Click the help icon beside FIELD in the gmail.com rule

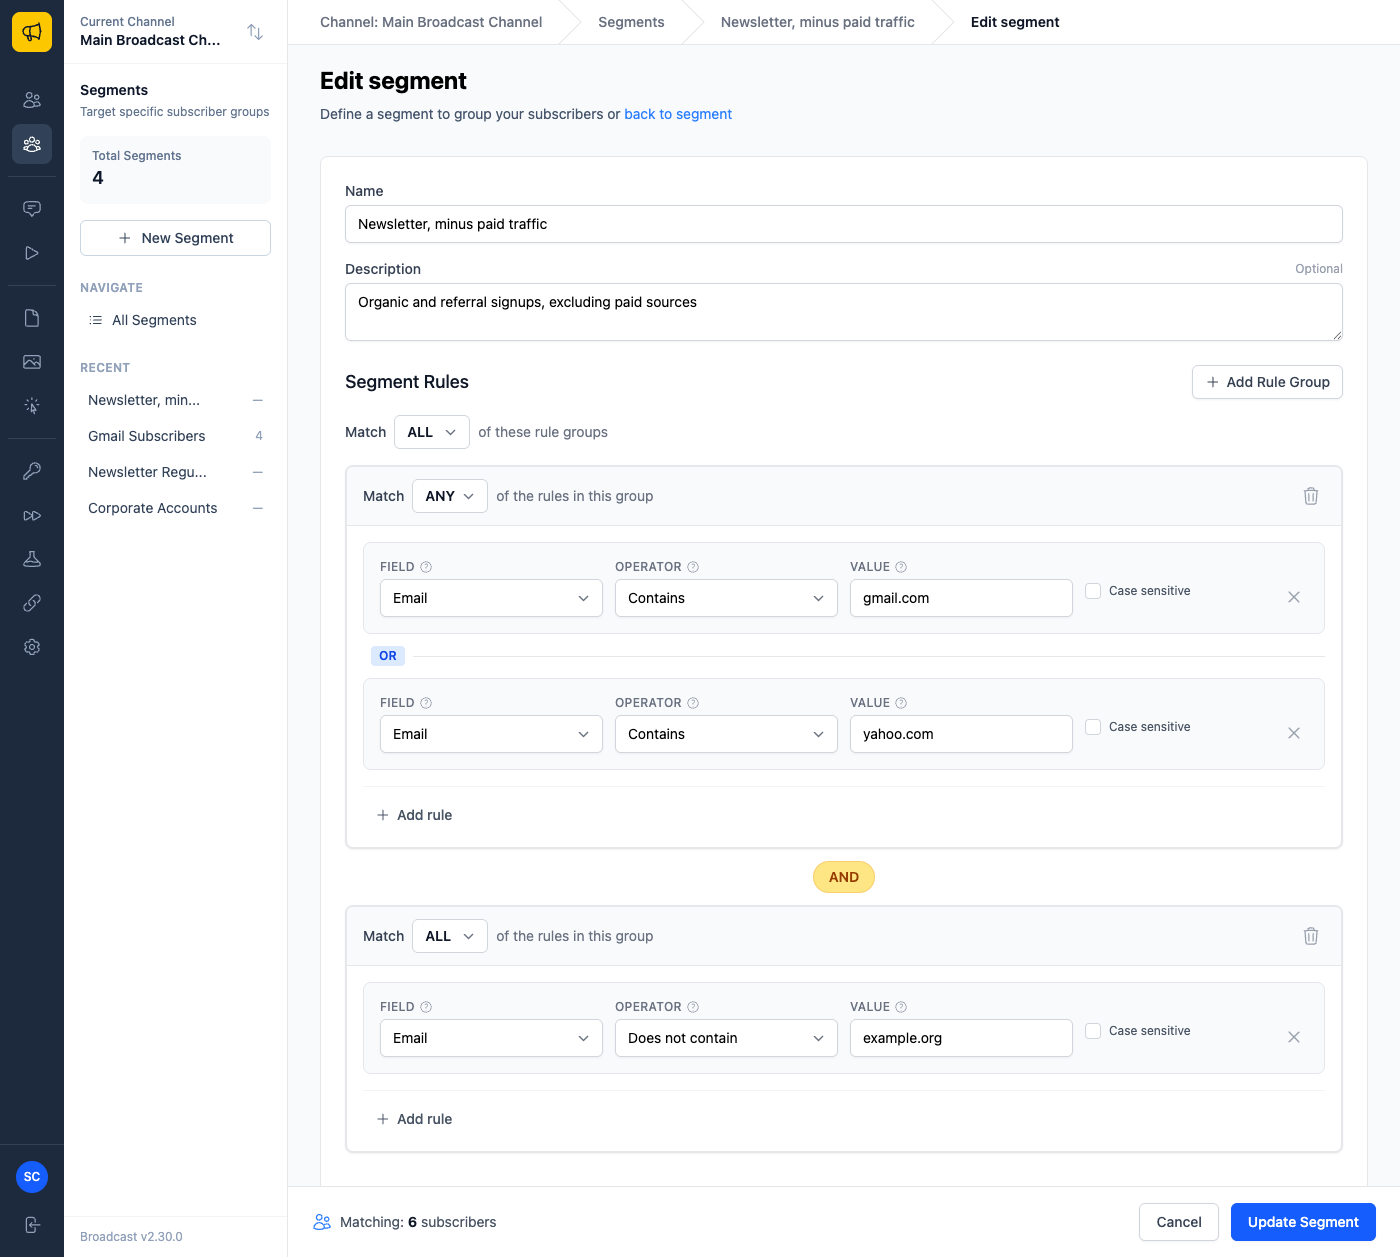426,567
